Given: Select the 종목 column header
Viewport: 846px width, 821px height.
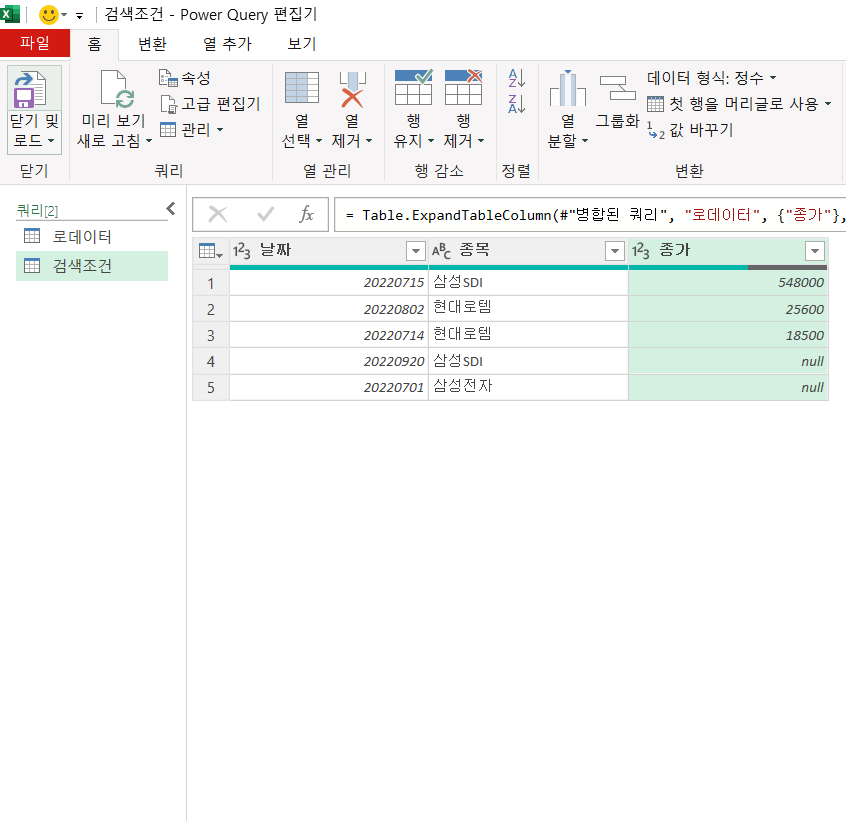Looking at the screenshot, I should click(x=528, y=251).
